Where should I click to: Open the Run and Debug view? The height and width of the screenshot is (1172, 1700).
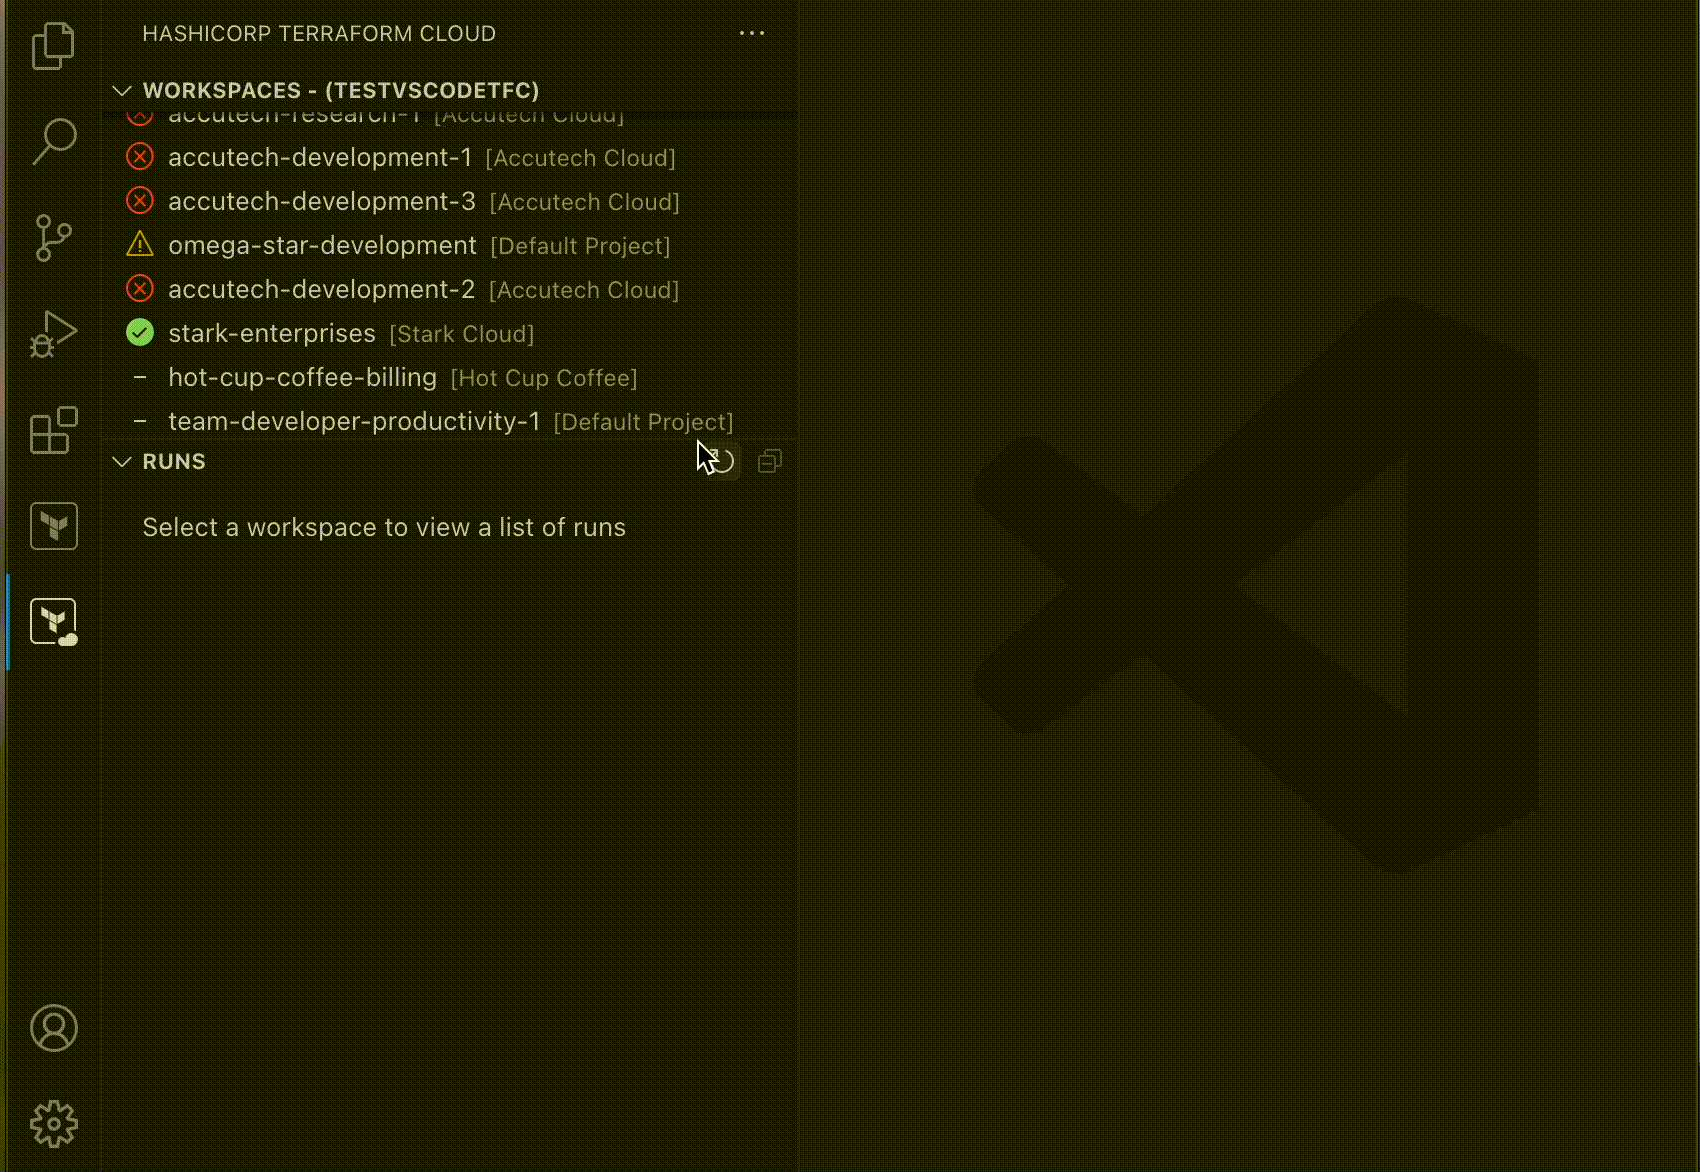(x=53, y=334)
